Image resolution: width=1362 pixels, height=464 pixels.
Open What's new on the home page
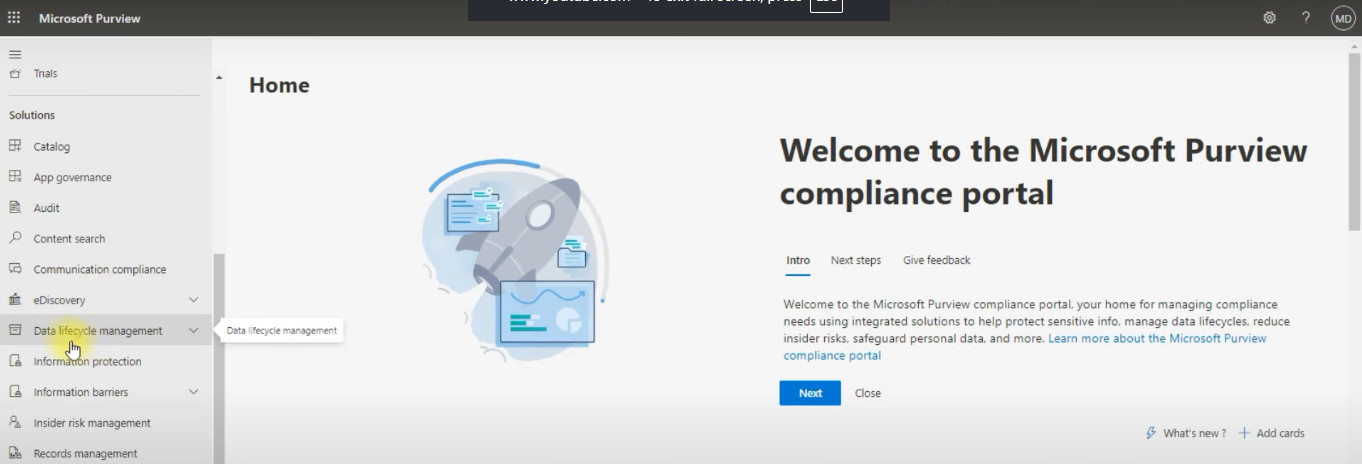pyautogui.click(x=1186, y=433)
